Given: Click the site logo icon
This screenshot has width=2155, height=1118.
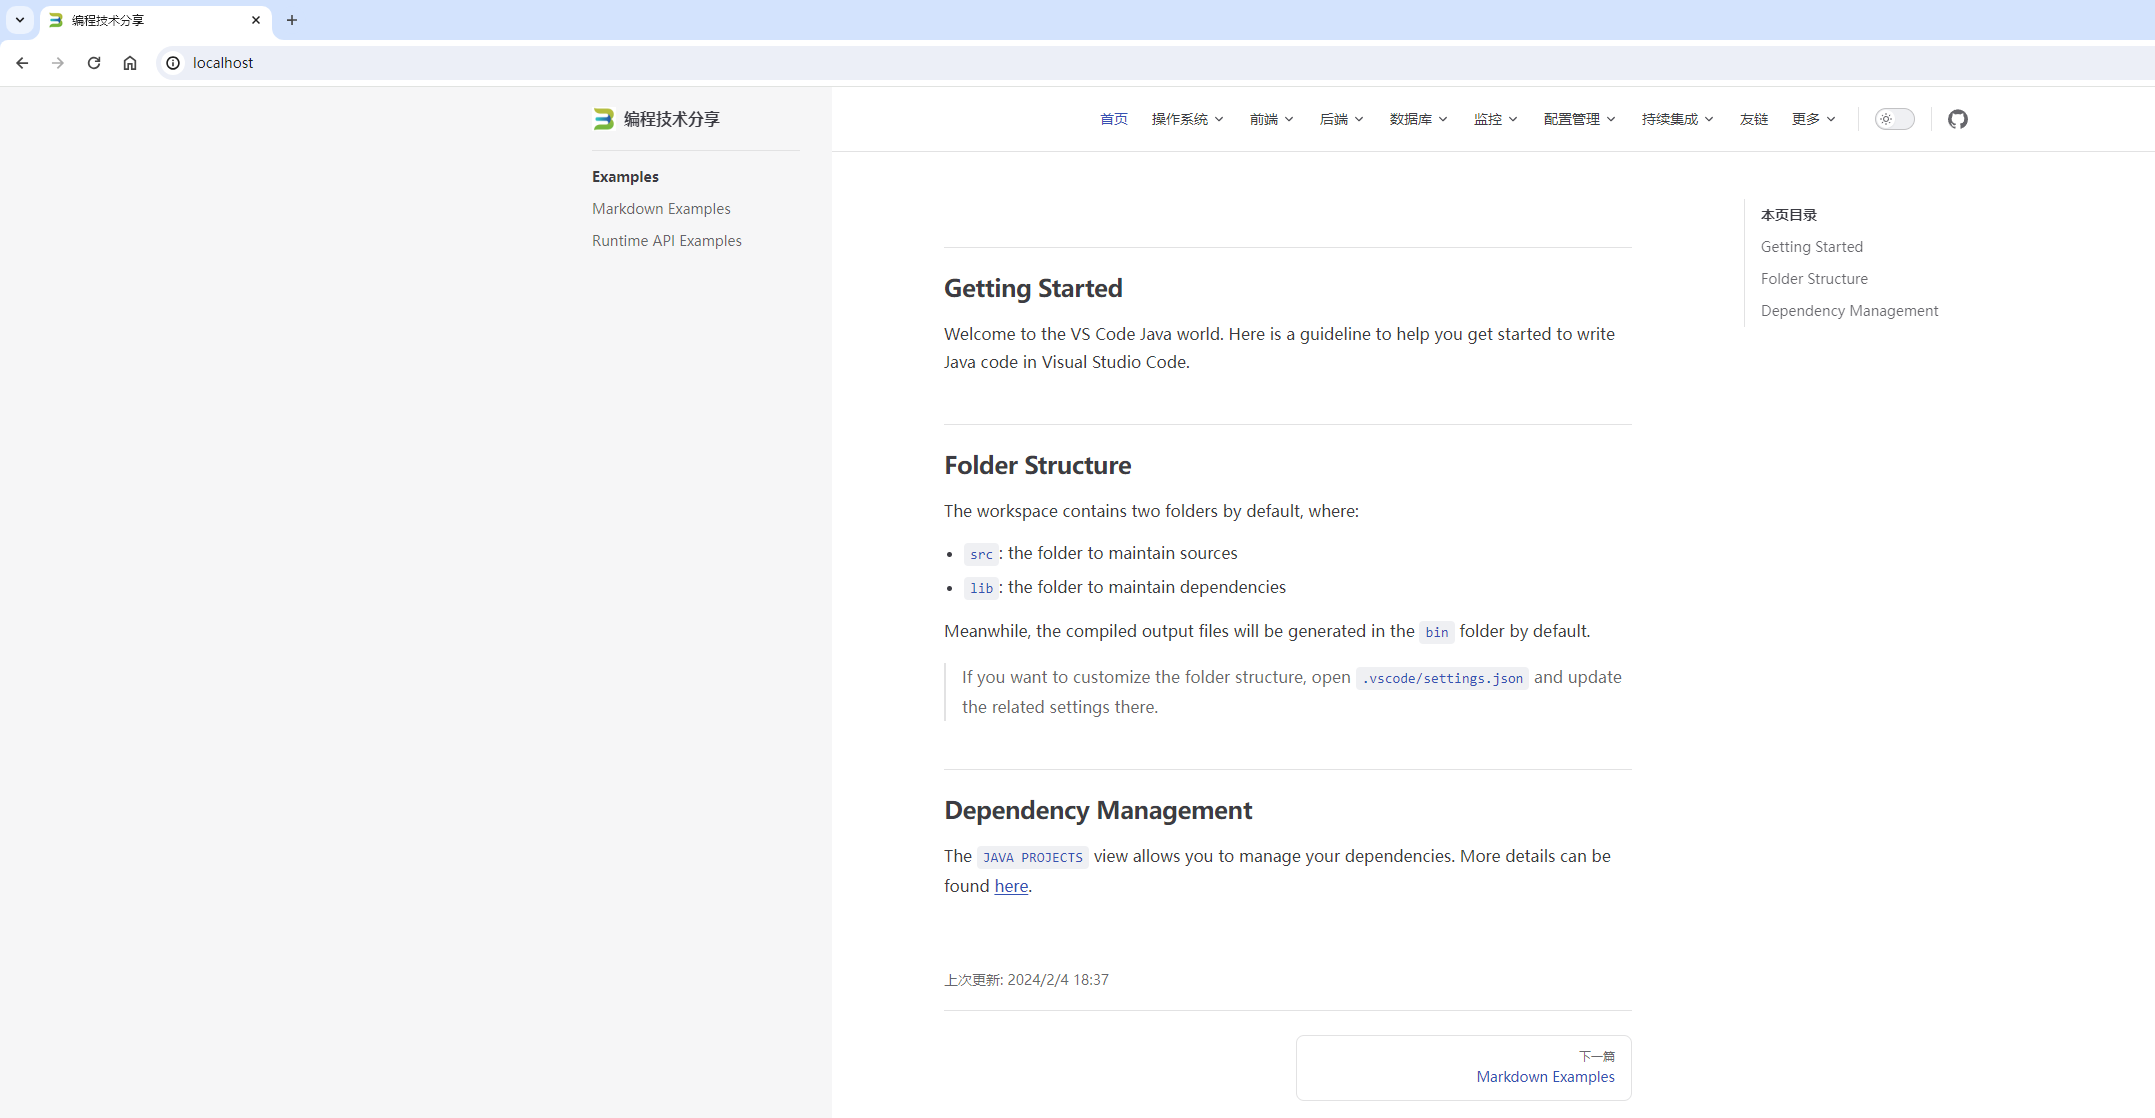Looking at the screenshot, I should (603, 119).
